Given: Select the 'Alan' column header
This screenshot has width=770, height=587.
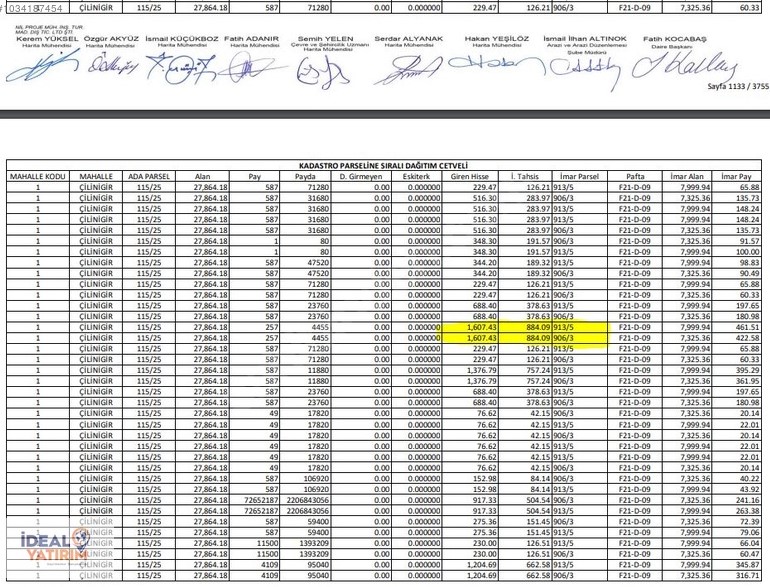Looking at the screenshot, I should pyautogui.click(x=202, y=176).
